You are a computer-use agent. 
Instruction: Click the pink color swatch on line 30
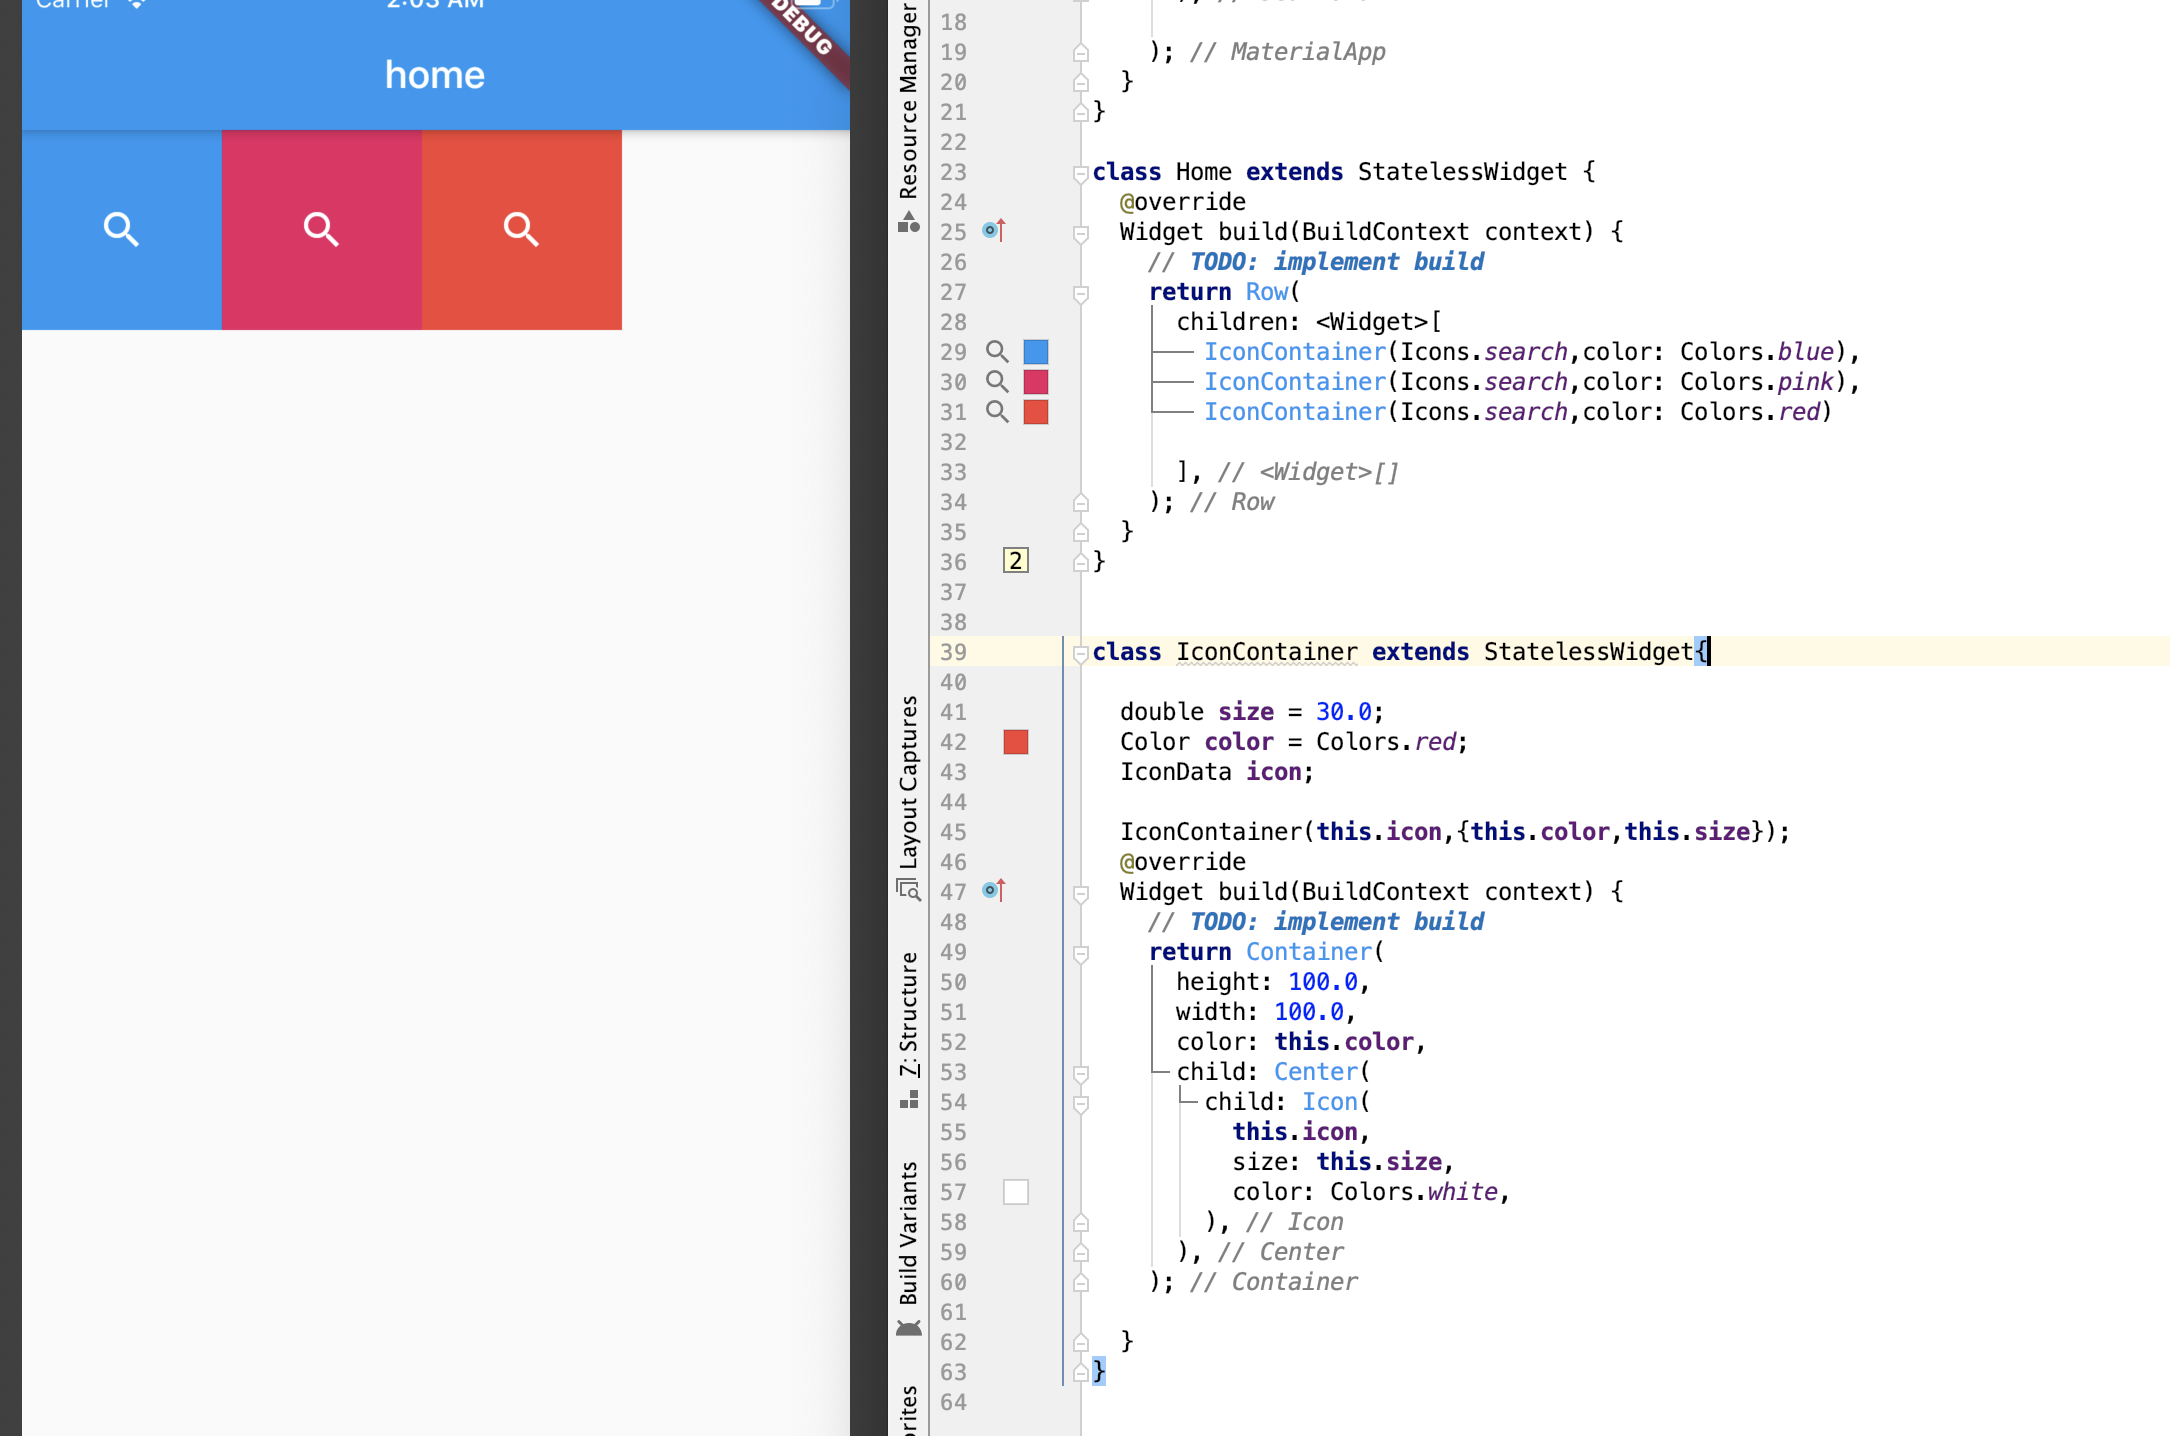1036,382
